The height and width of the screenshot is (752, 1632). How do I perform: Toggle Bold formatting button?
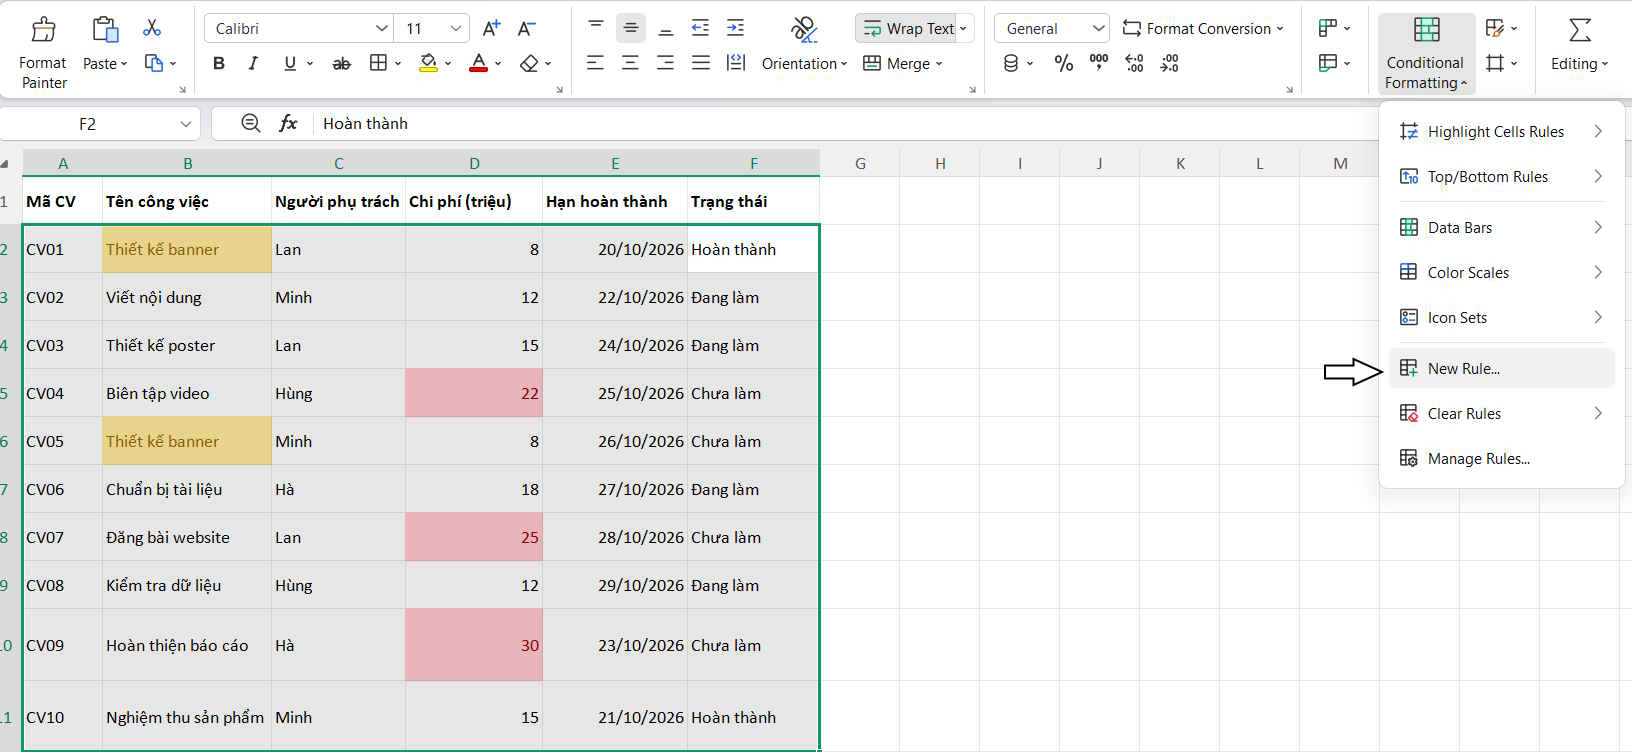click(219, 64)
